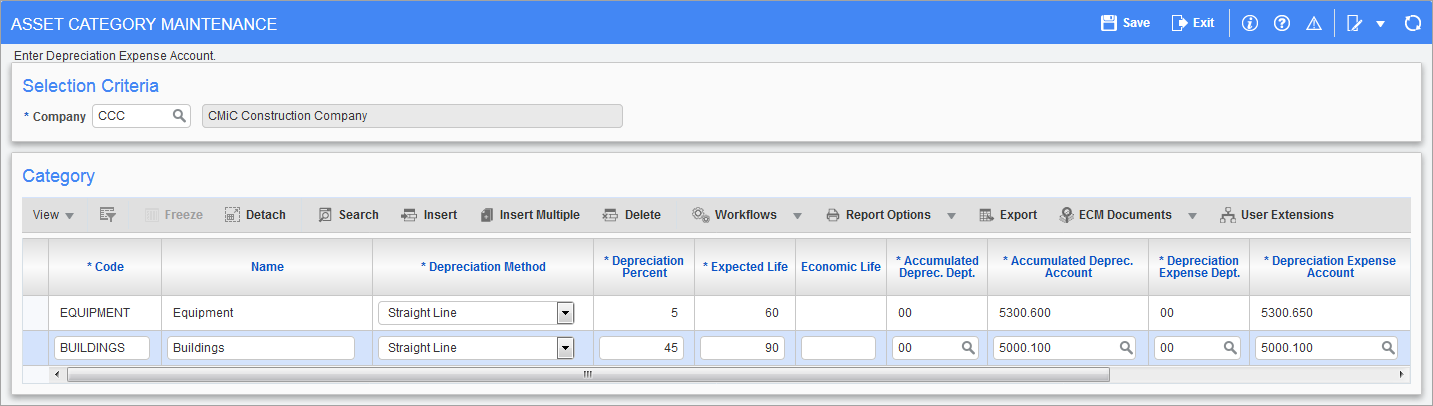
Task: Open User Extensions
Action: pos(1277,215)
